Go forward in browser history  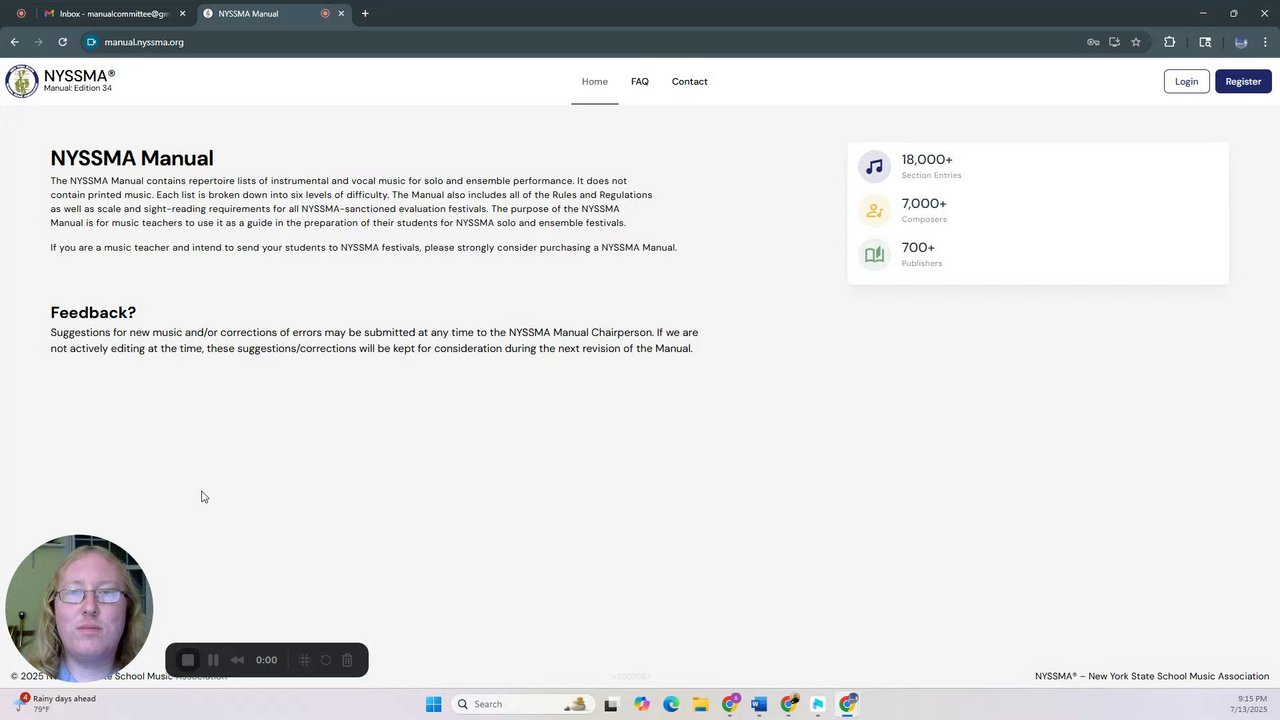coord(38,42)
